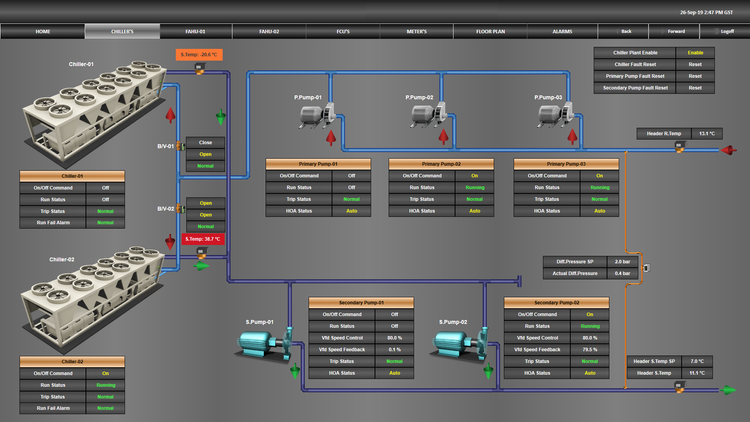Click red up arrow beside Chiller-01
The image size is (750, 422).
tap(170, 115)
